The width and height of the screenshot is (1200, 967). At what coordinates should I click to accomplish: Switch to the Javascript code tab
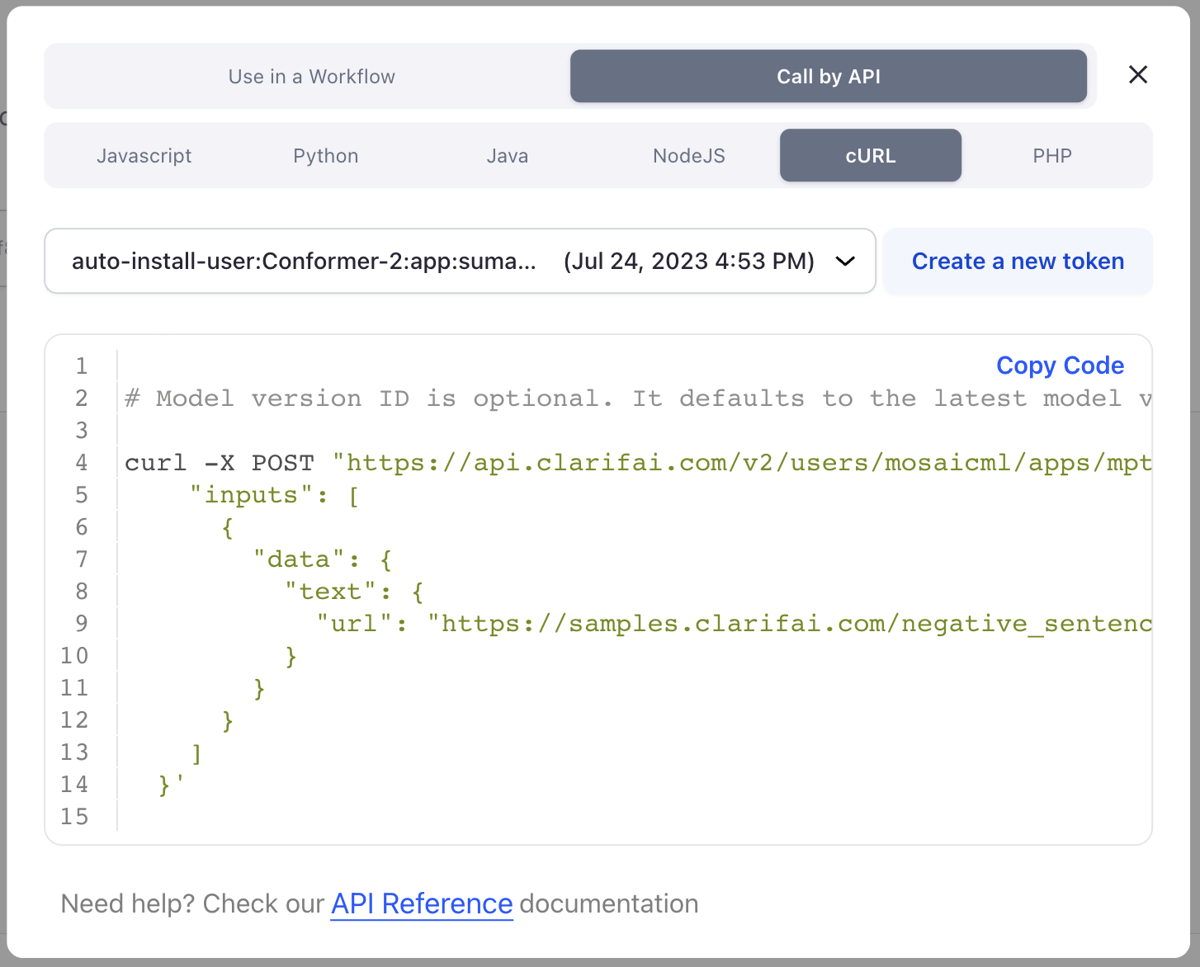pyautogui.click(x=144, y=155)
